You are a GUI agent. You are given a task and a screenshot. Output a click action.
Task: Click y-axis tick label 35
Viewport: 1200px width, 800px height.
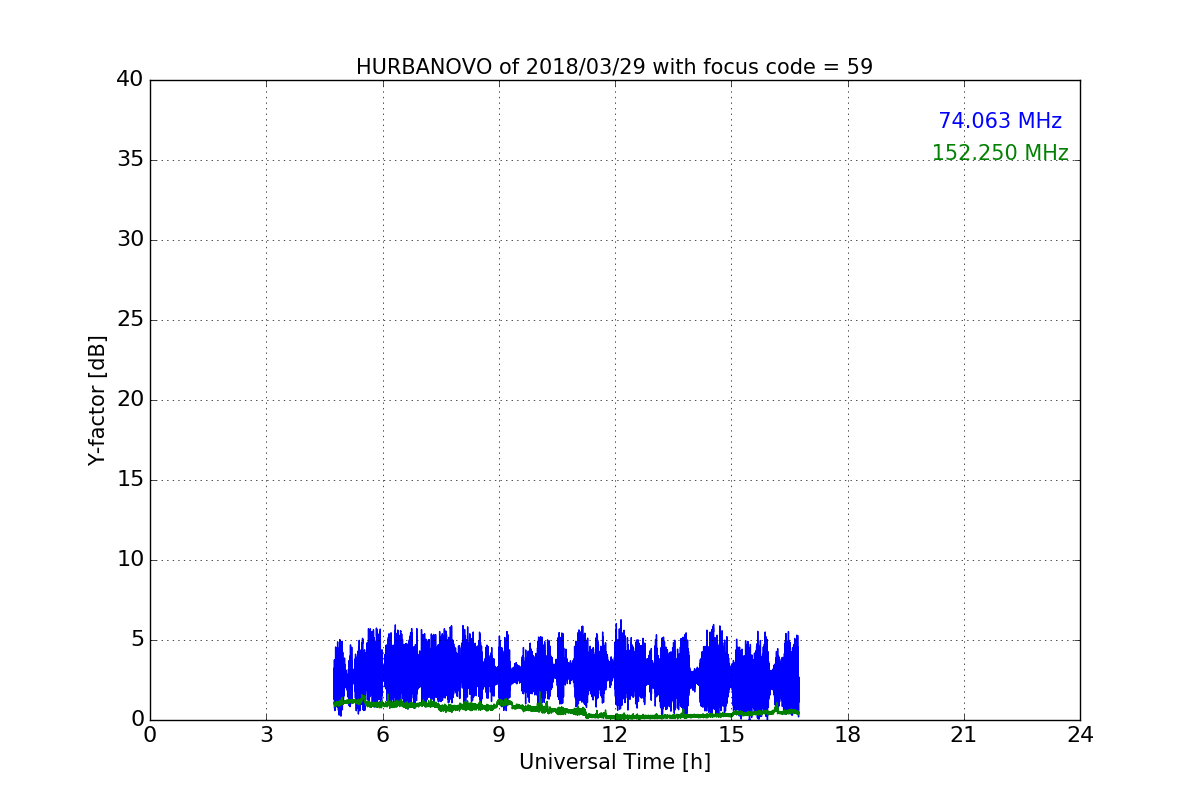[130, 160]
